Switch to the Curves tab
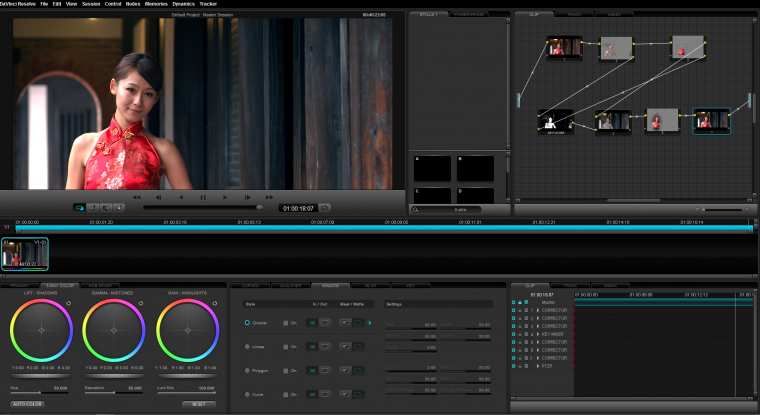 tap(250, 285)
